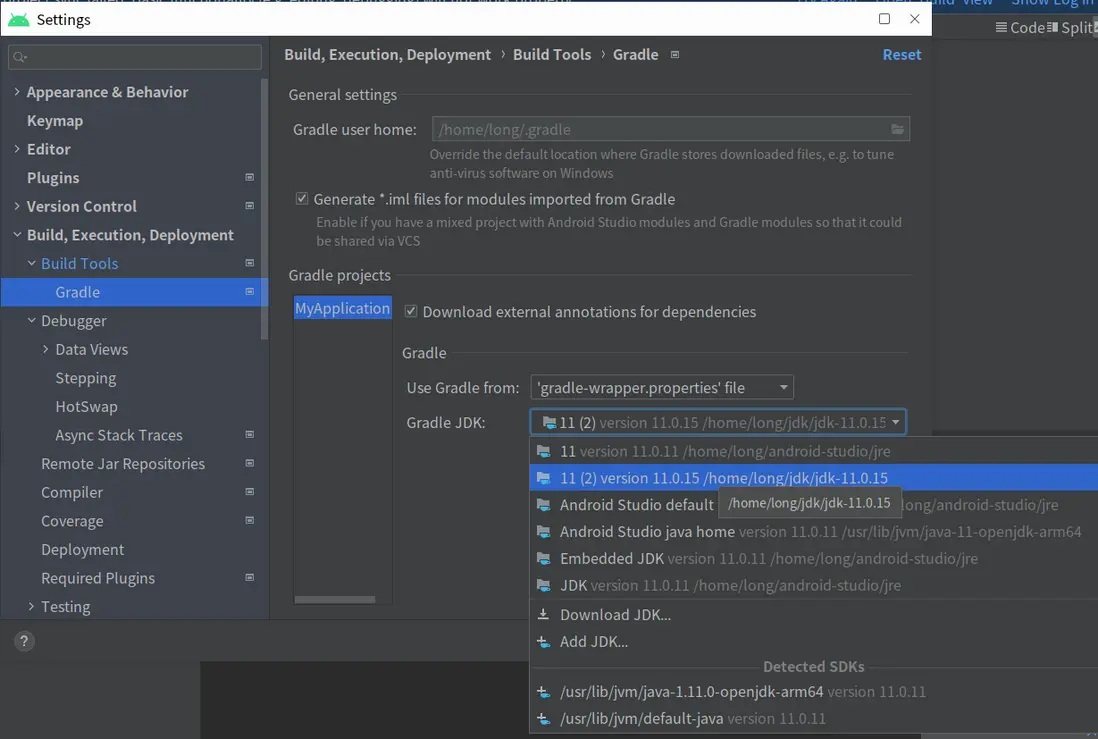
Task: Choose Add JDK... menu entry
Action: pyautogui.click(x=814, y=641)
